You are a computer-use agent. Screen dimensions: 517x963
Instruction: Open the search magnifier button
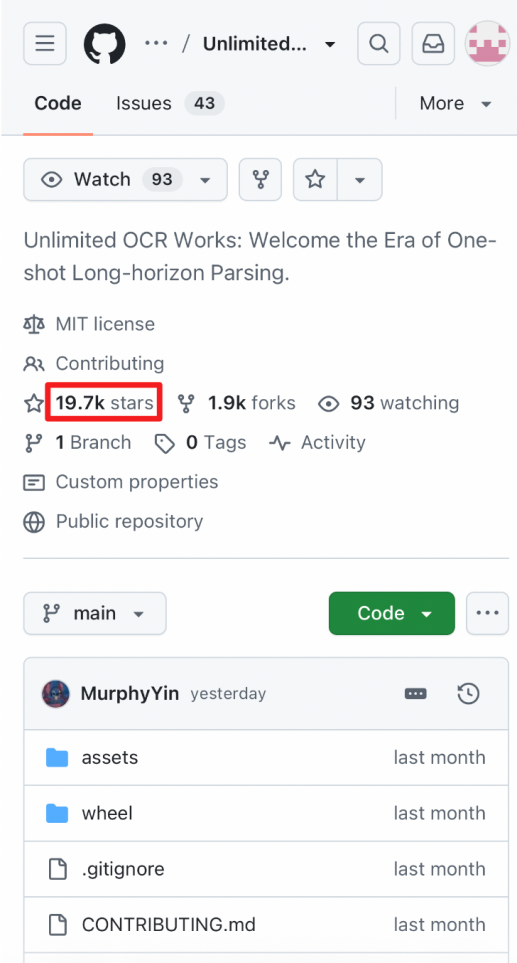tap(379, 44)
